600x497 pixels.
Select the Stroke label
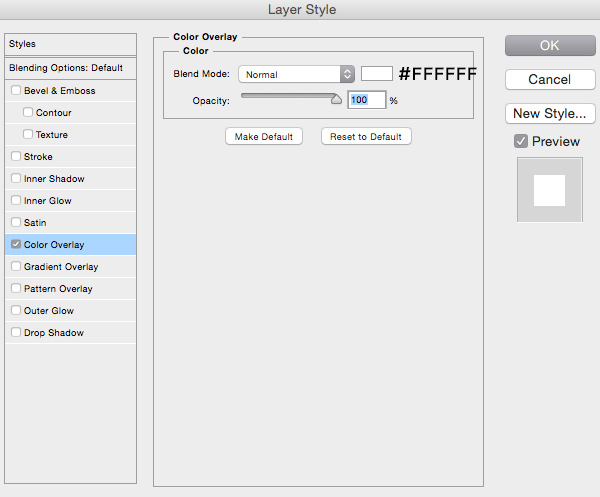point(38,156)
